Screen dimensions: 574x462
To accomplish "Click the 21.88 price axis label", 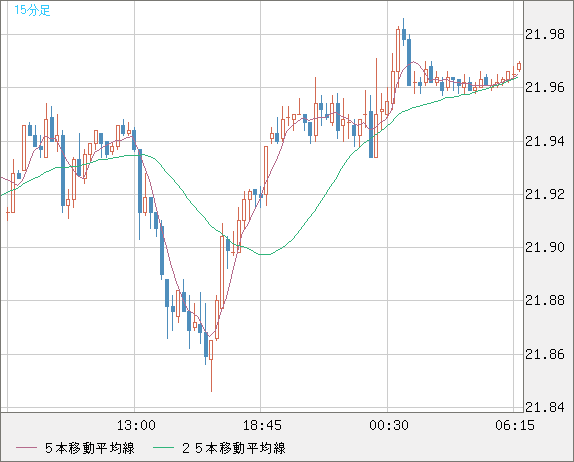I will point(545,301).
